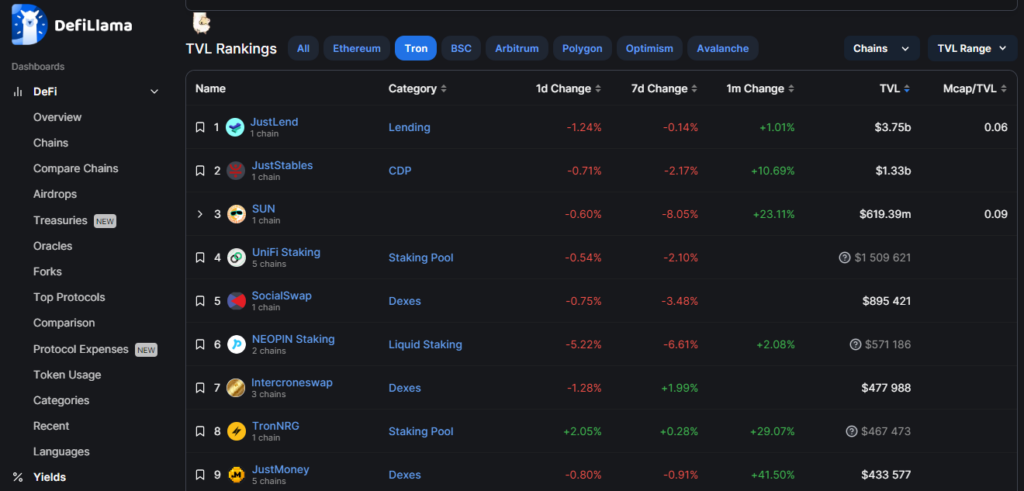Click the TronNRG lightning logo icon

pyautogui.click(x=236, y=431)
